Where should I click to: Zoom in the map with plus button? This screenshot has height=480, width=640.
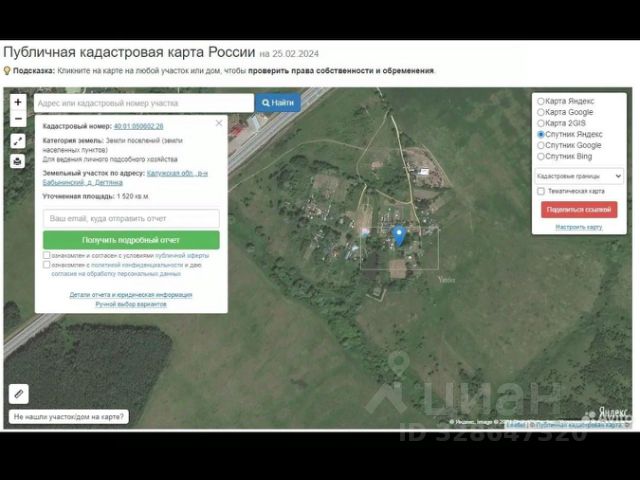pyautogui.click(x=18, y=102)
